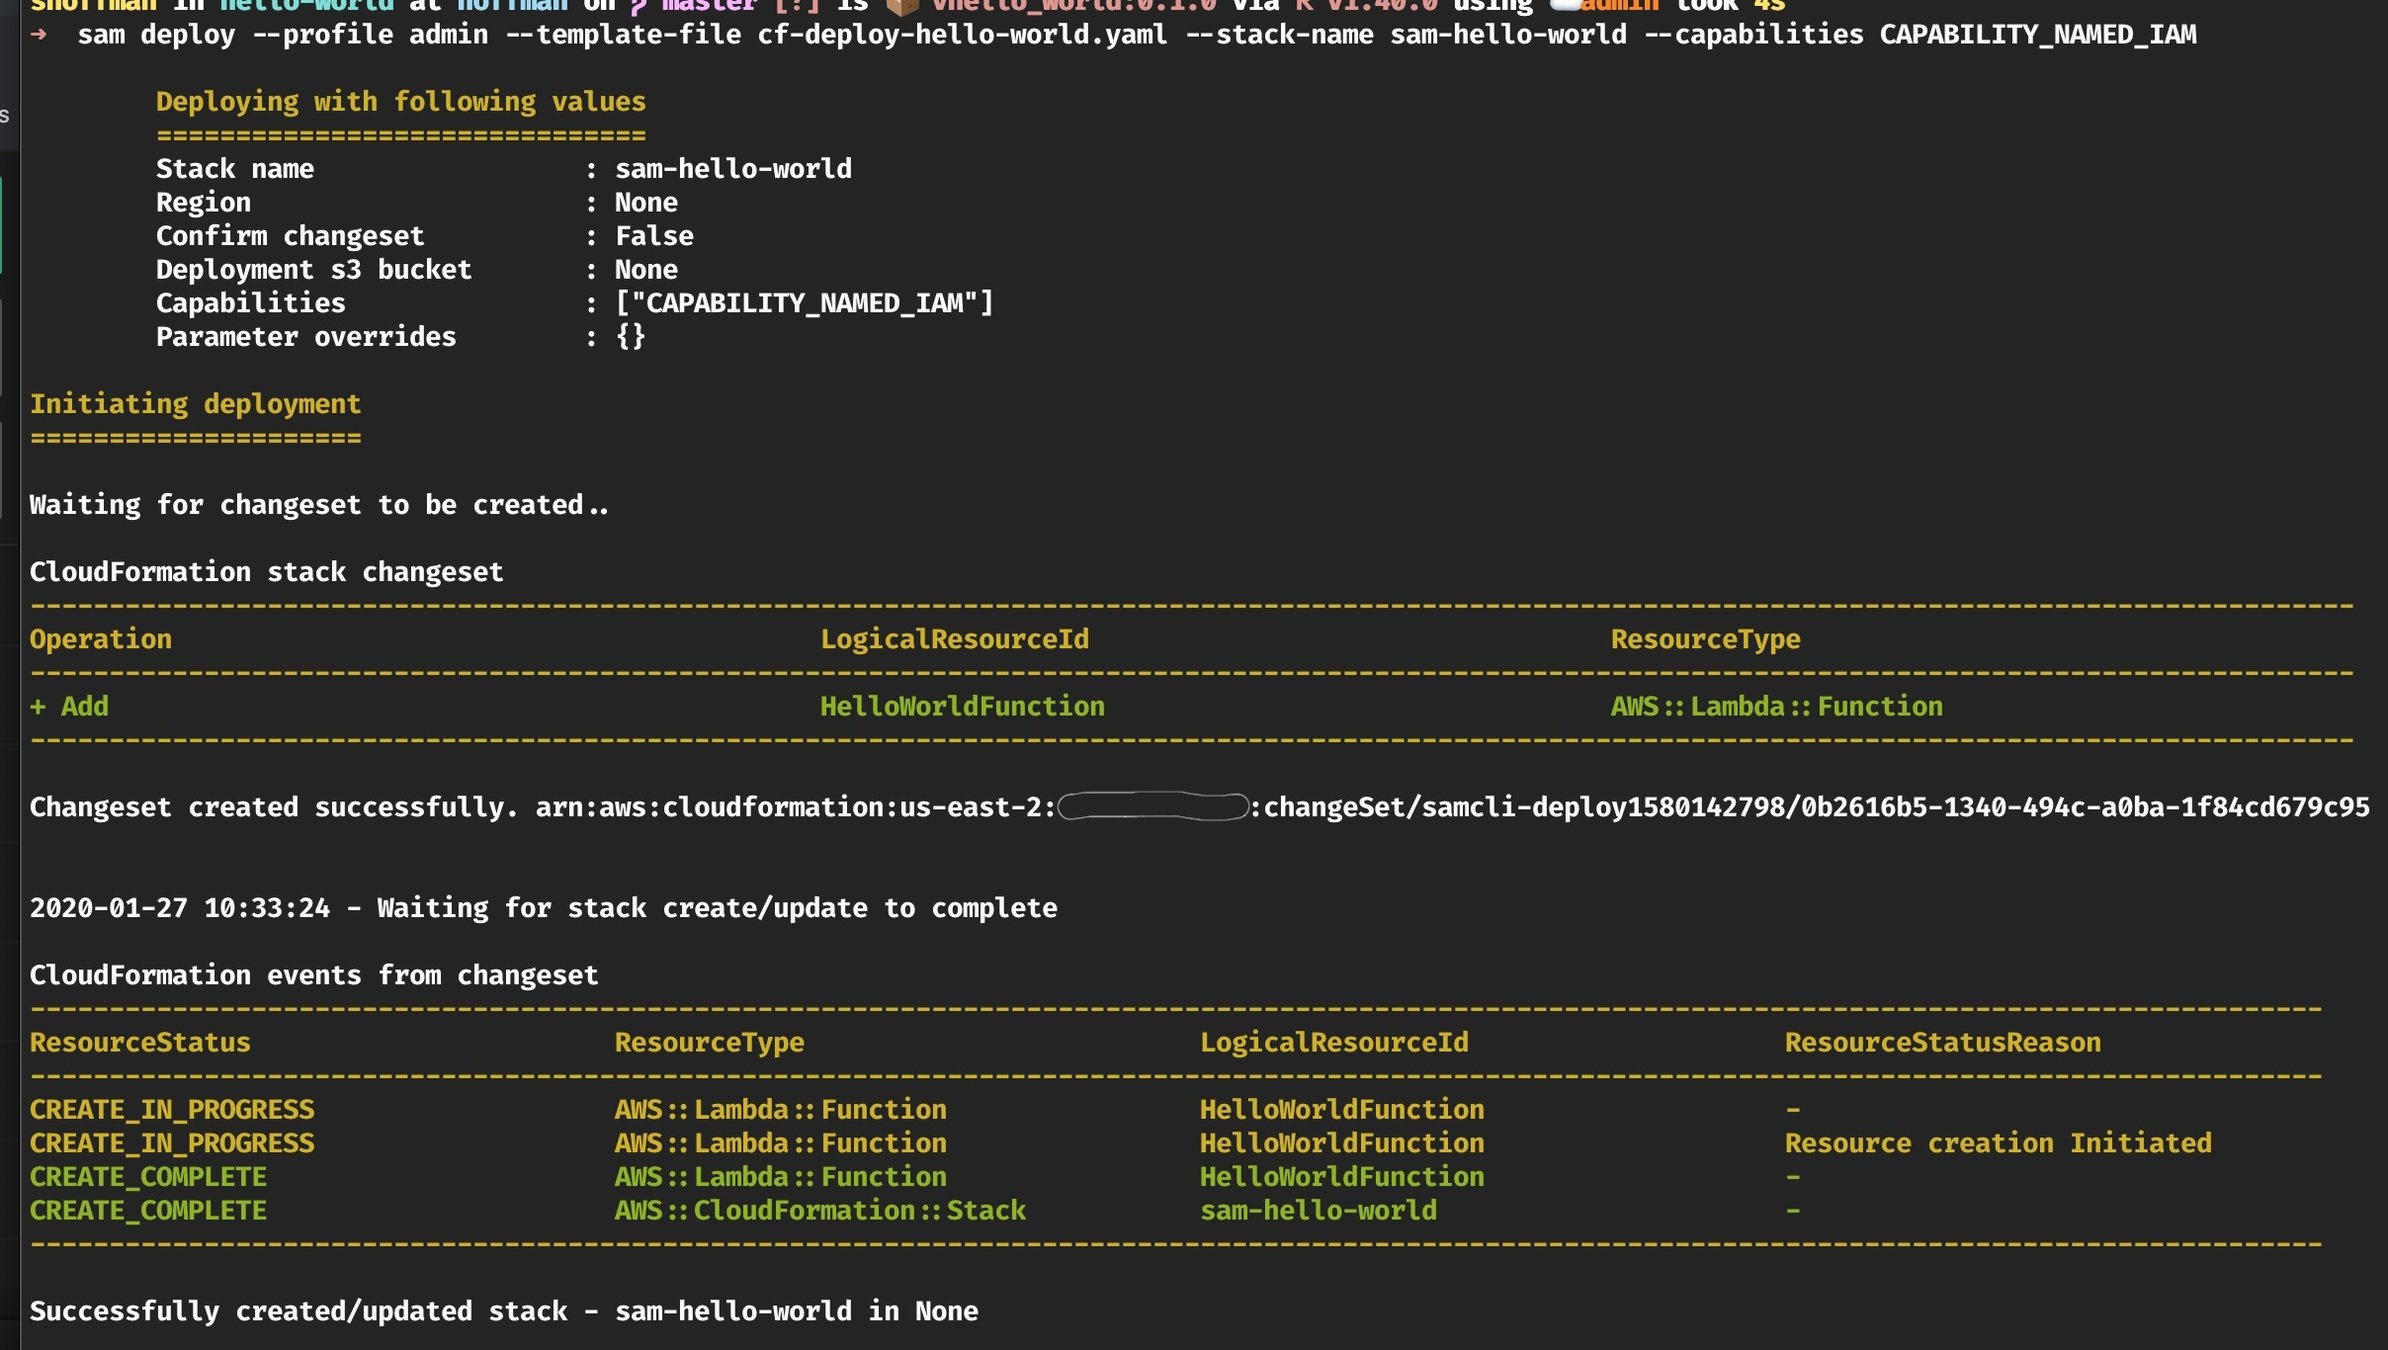Click the Confirm changeset False value
2388x1350 pixels.
coord(654,236)
